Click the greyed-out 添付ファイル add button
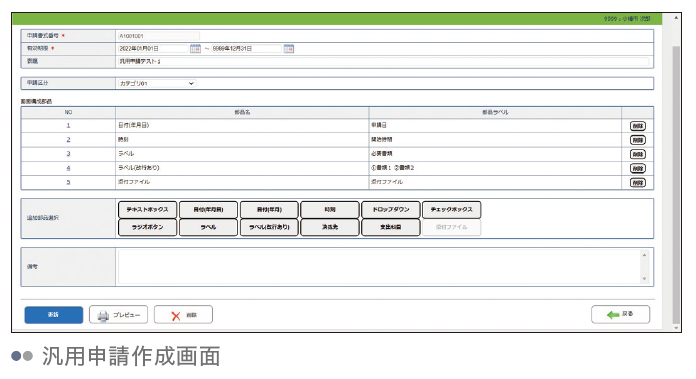Screen dimensions: 696x379 [451, 227]
